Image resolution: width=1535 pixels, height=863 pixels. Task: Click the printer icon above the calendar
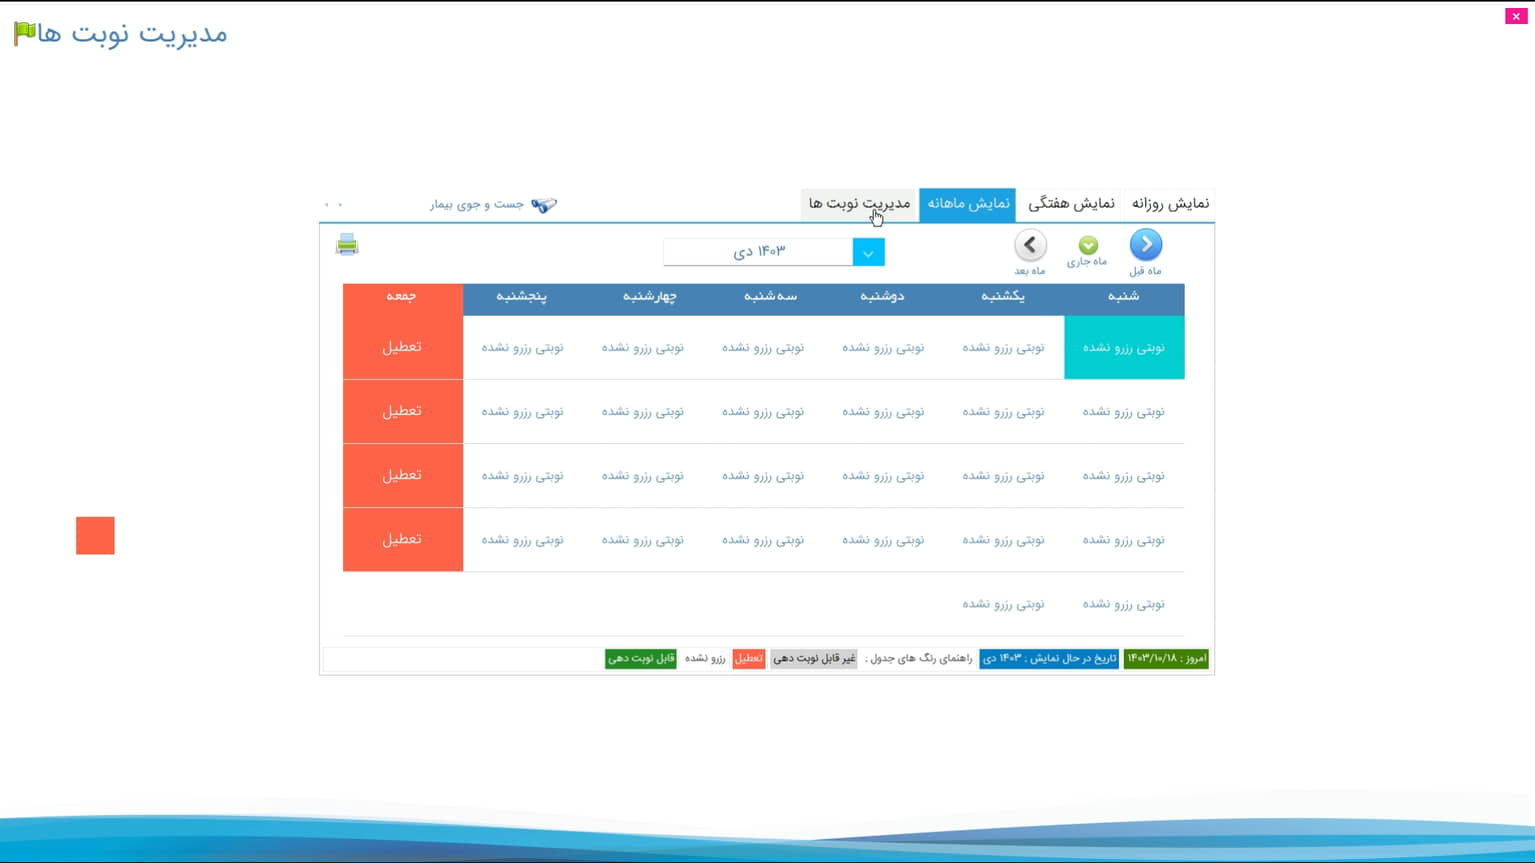pyautogui.click(x=347, y=245)
